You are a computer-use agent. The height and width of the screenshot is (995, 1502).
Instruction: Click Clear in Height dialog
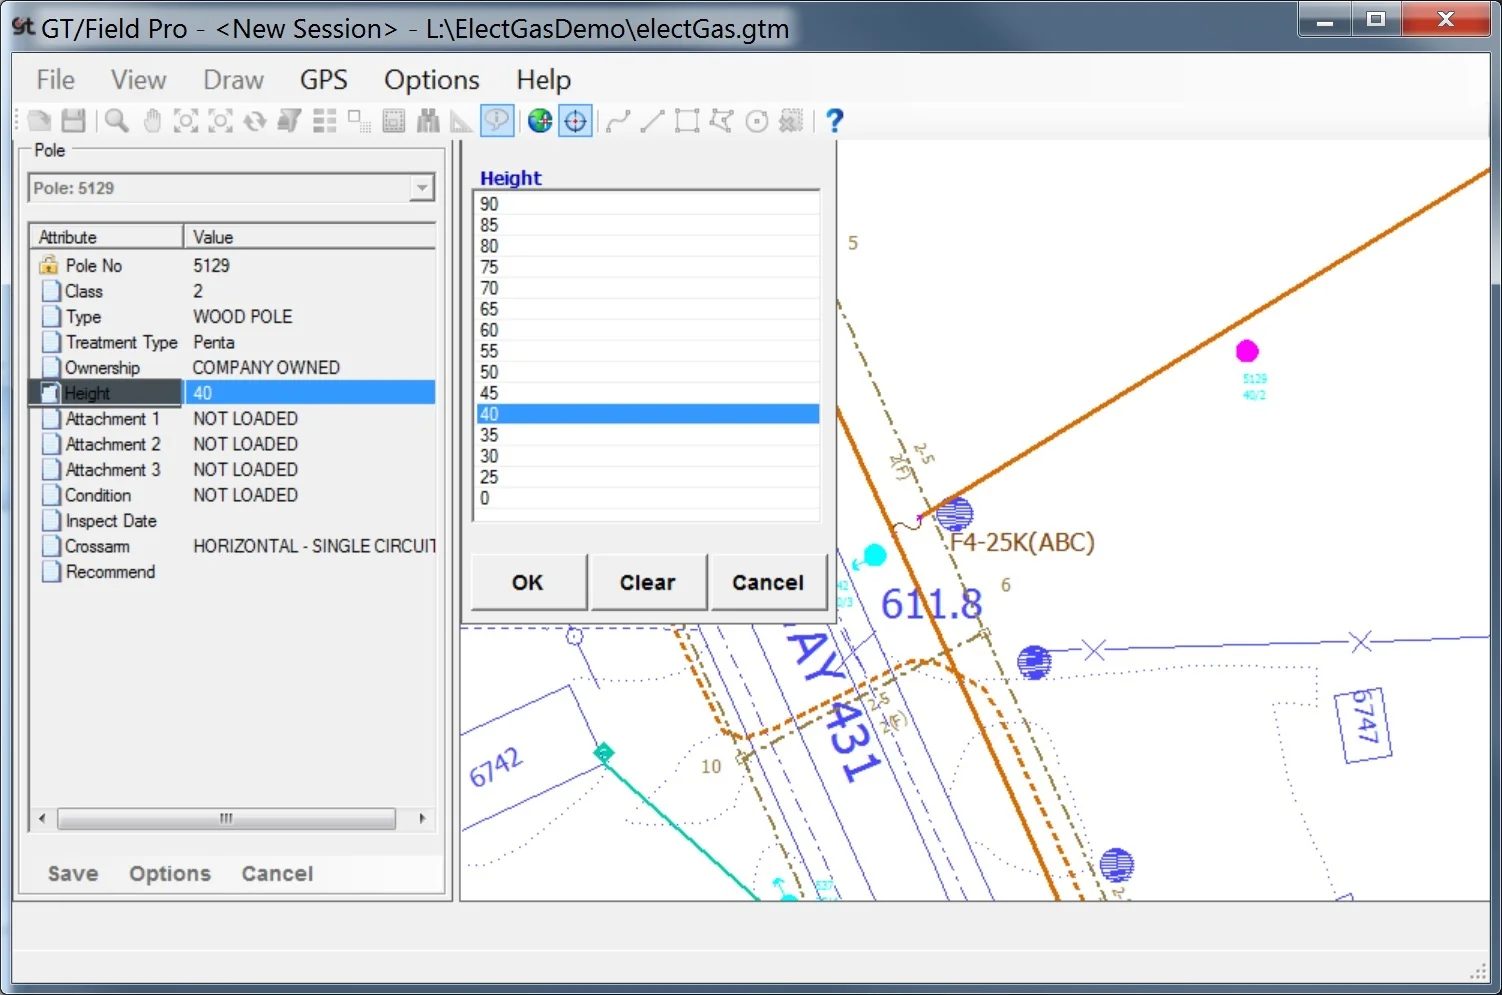click(648, 582)
